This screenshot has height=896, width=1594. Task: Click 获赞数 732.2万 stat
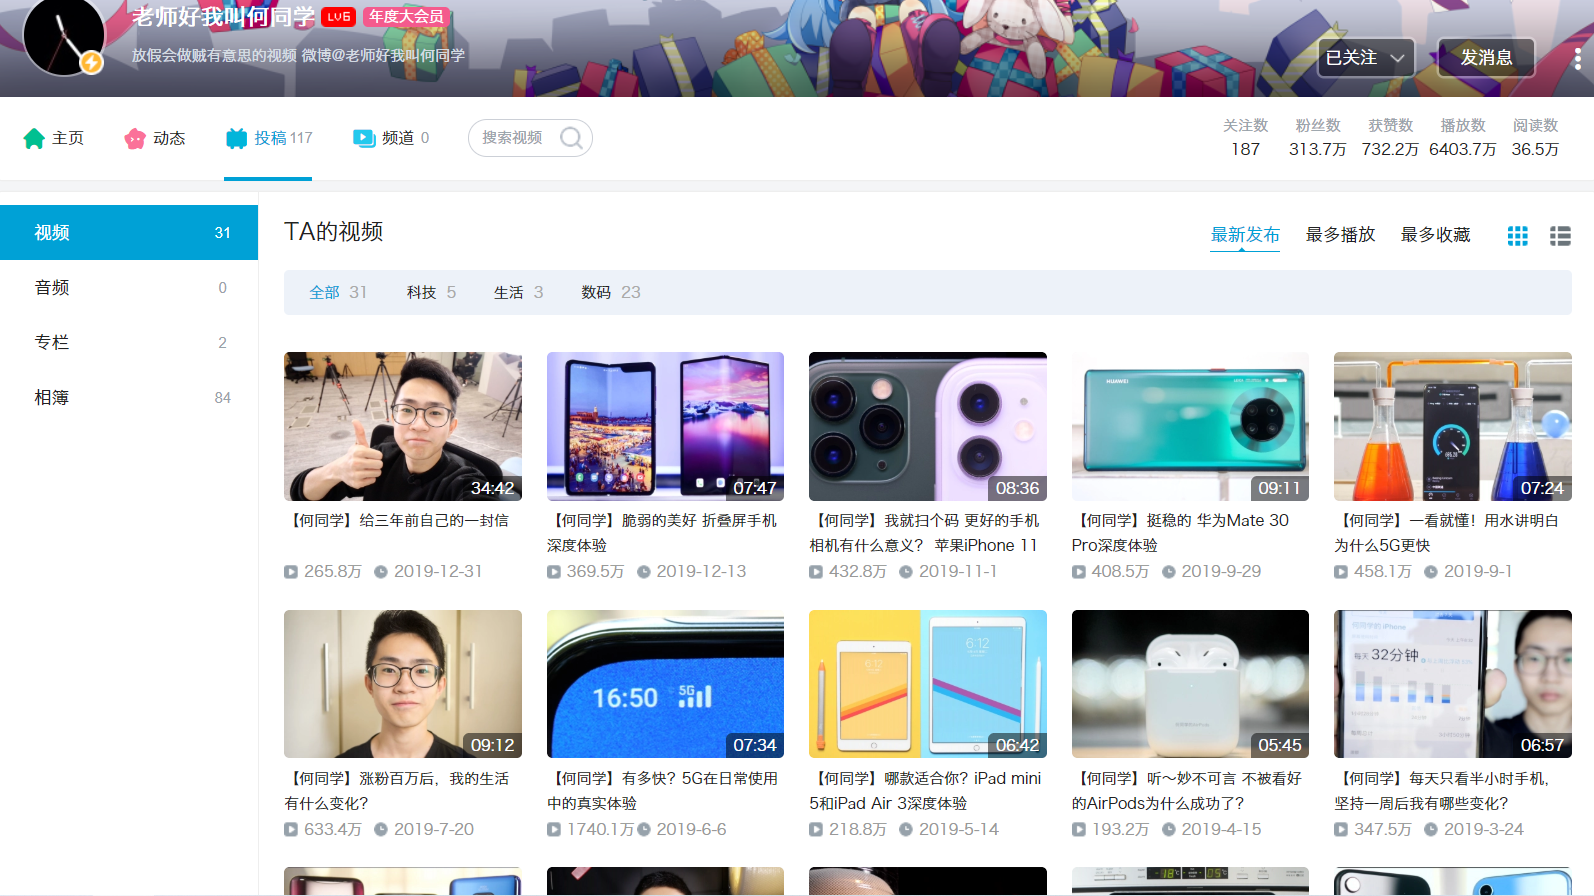click(1390, 138)
